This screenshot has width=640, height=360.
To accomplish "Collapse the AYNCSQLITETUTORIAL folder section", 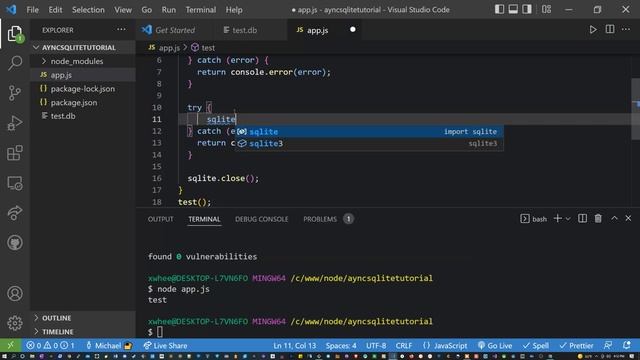I will pos(83,47).
